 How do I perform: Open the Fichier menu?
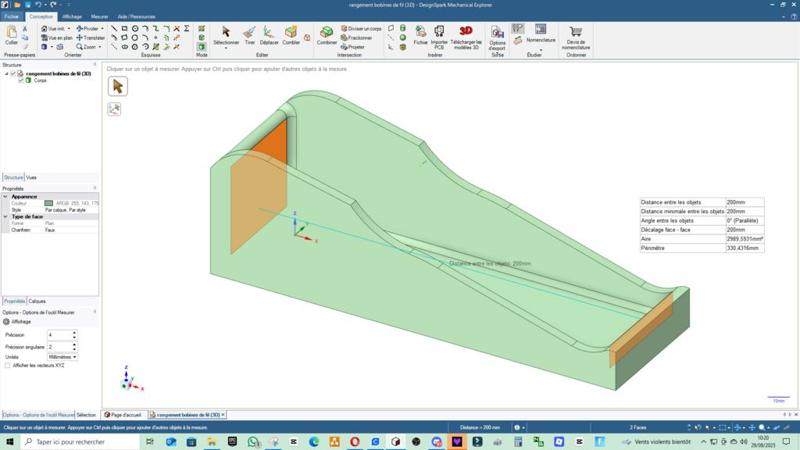[x=11, y=16]
